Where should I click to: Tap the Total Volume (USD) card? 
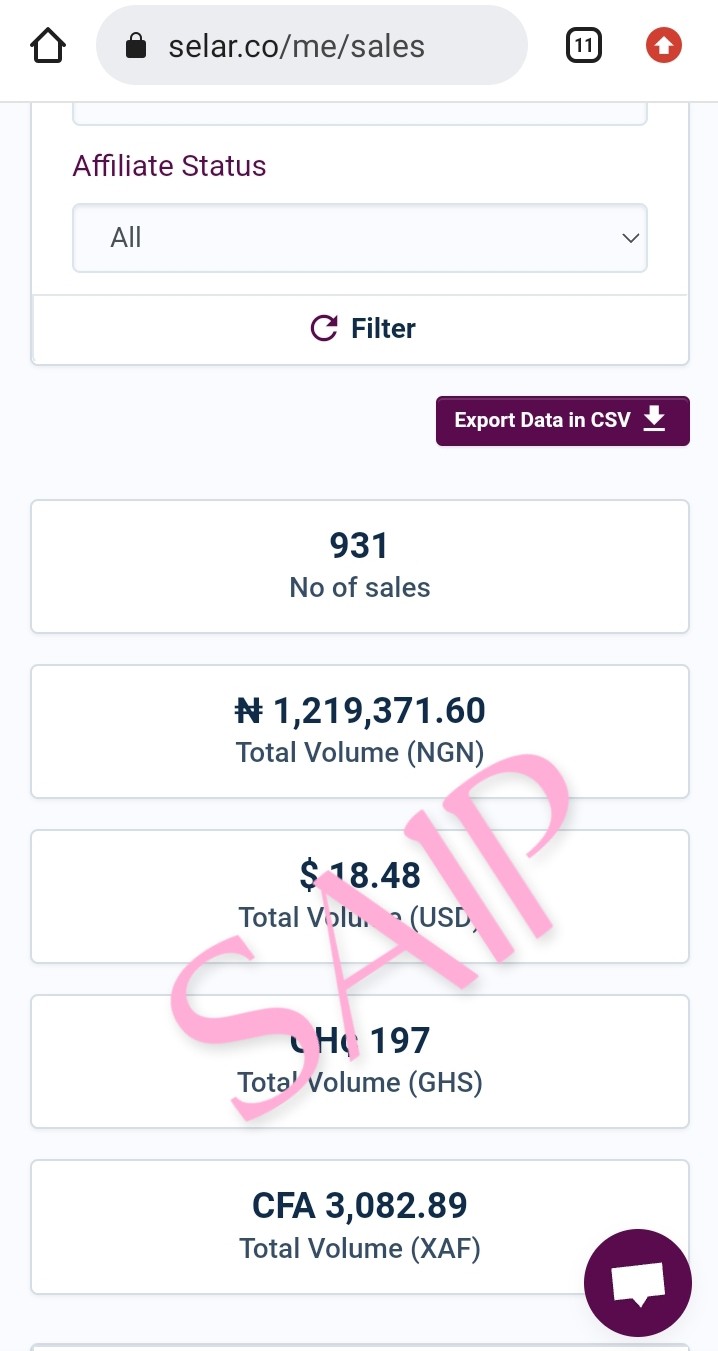(x=360, y=896)
